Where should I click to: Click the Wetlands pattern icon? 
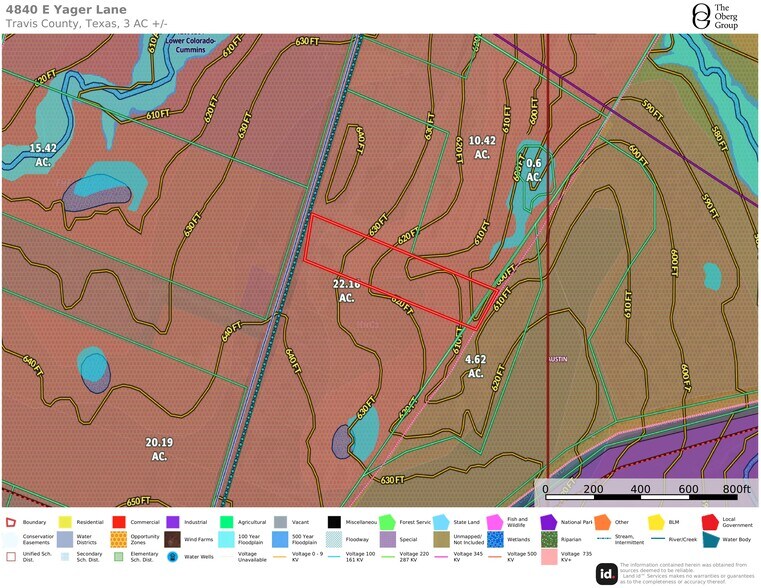pyautogui.click(x=494, y=539)
